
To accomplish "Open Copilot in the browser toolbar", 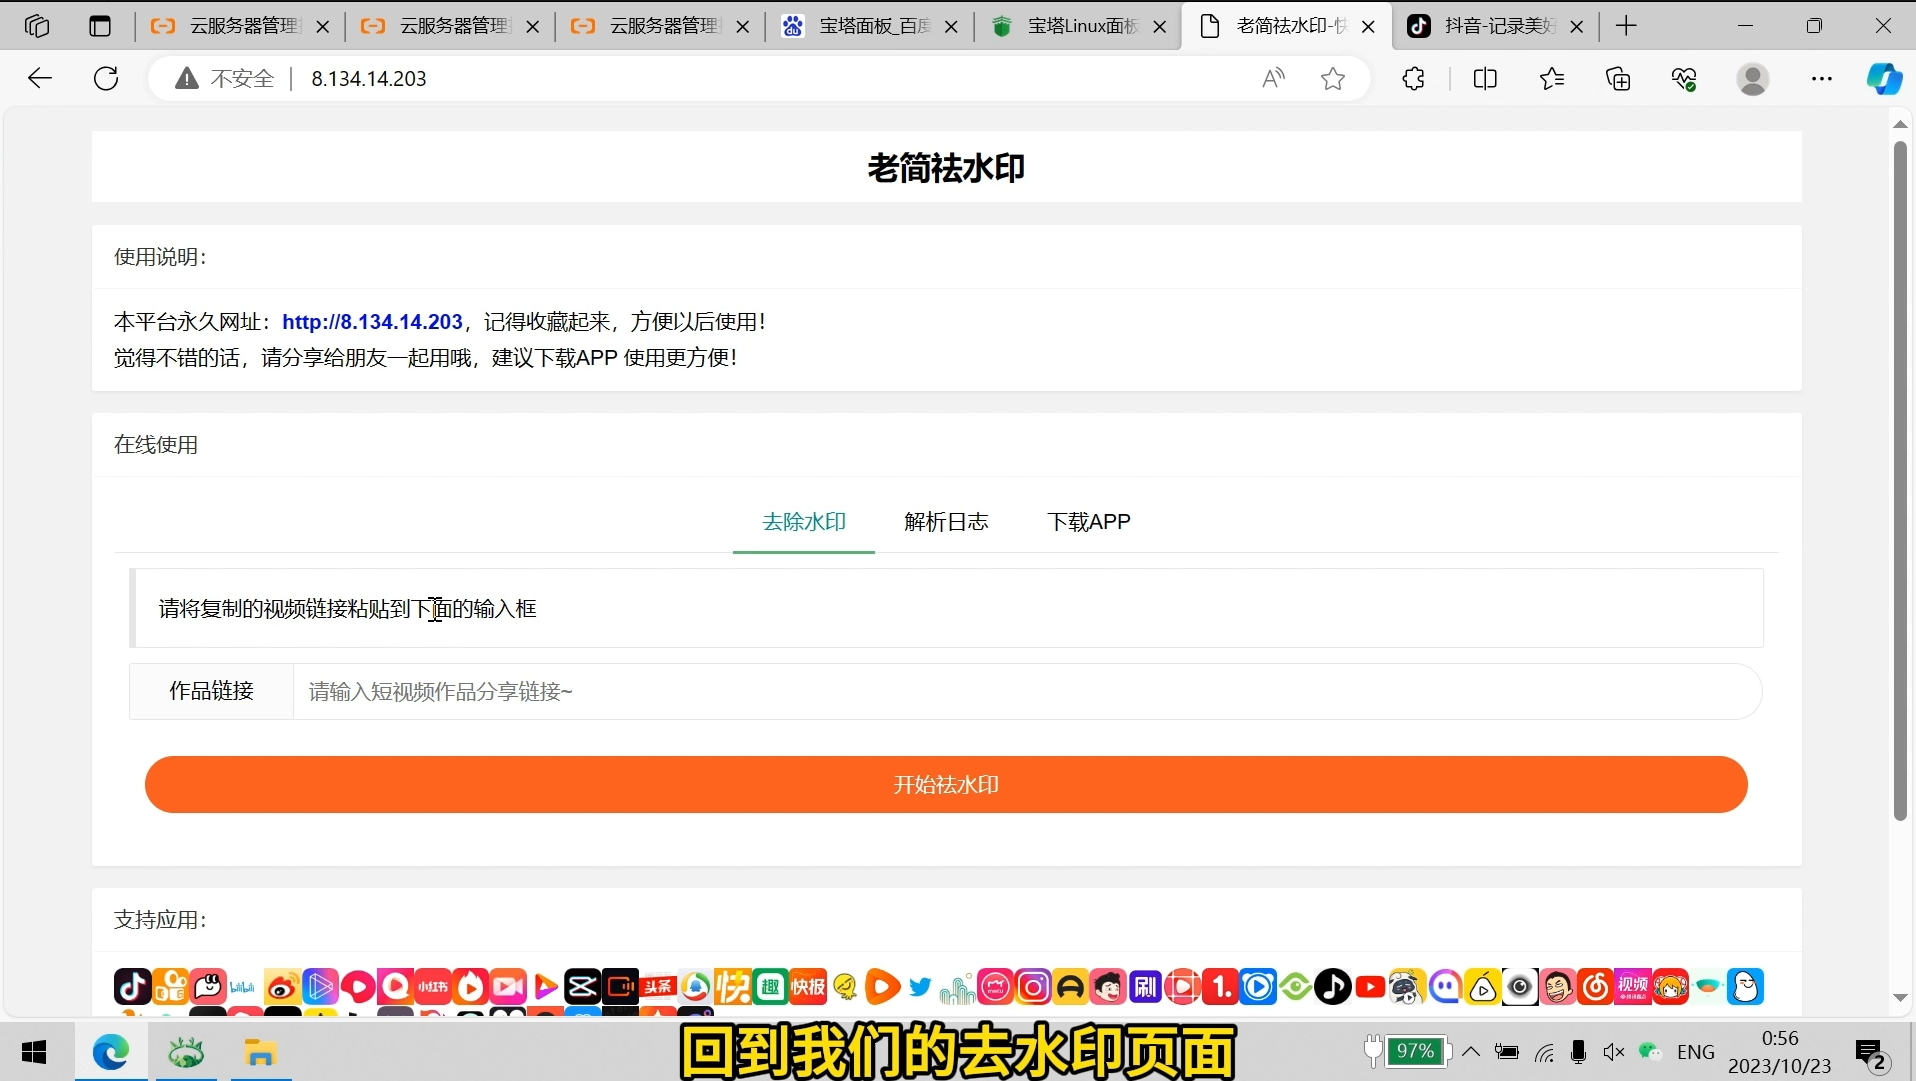I will pos(1884,79).
